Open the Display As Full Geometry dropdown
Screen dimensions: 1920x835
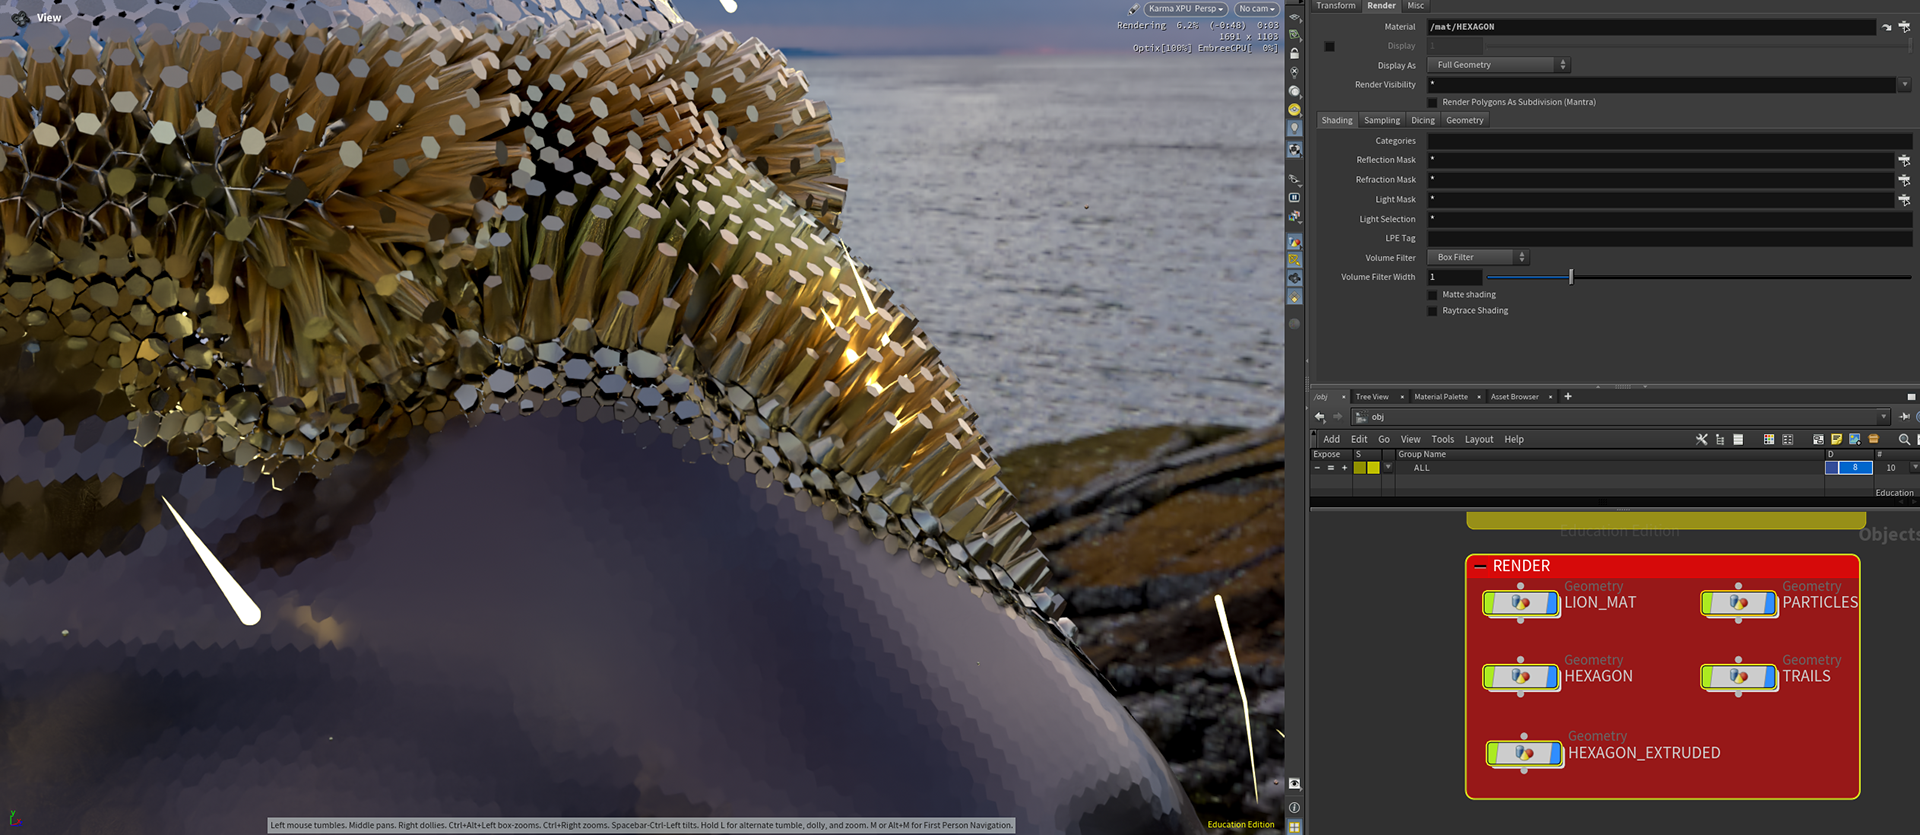1499,65
